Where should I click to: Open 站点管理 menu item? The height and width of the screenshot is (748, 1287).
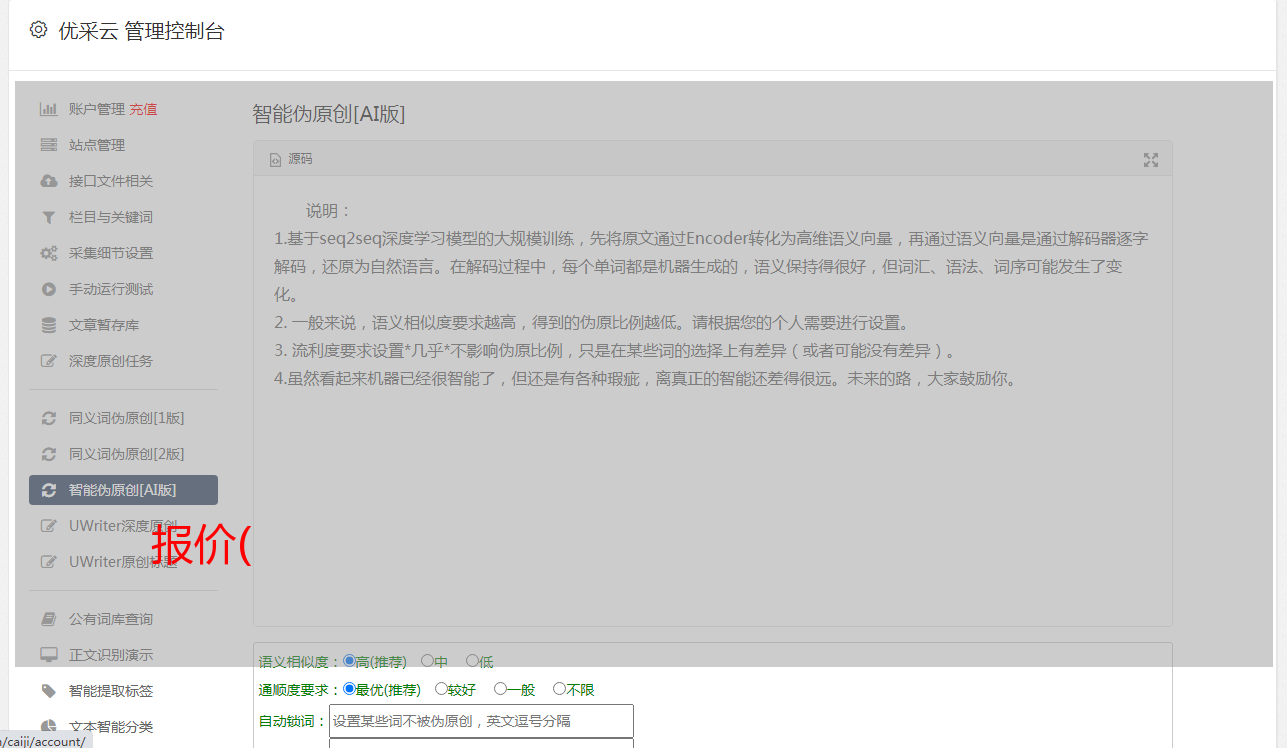[97, 145]
